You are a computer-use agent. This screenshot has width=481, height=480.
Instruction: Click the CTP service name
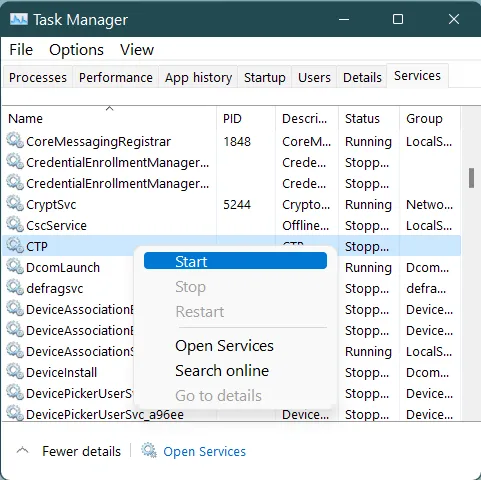tap(37, 246)
